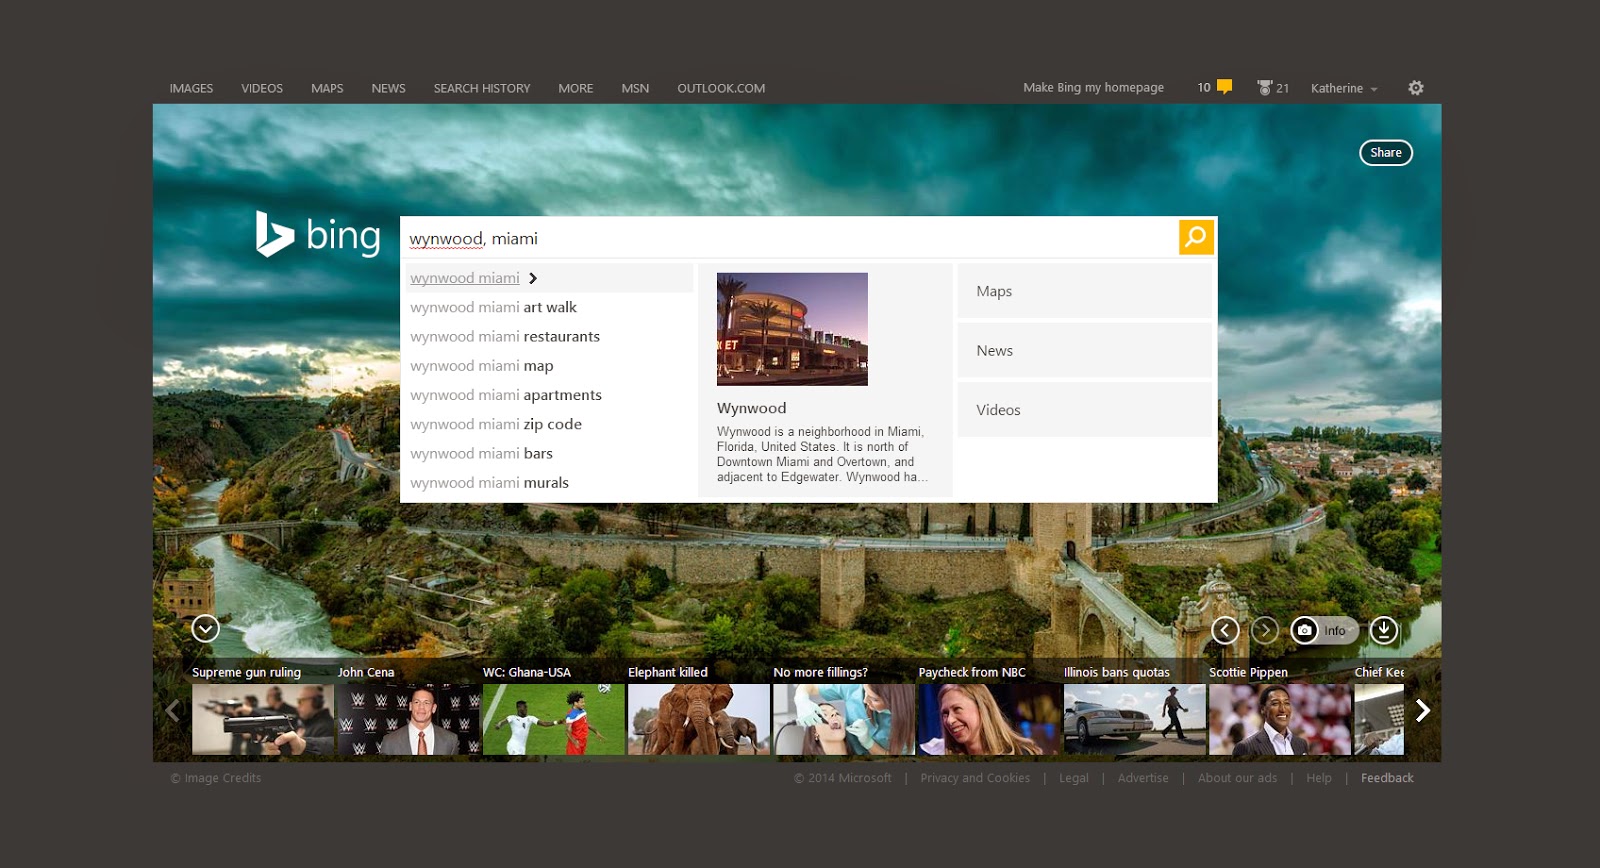Go to MSN link
The height and width of the screenshot is (868, 1600).
pyautogui.click(x=635, y=88)
